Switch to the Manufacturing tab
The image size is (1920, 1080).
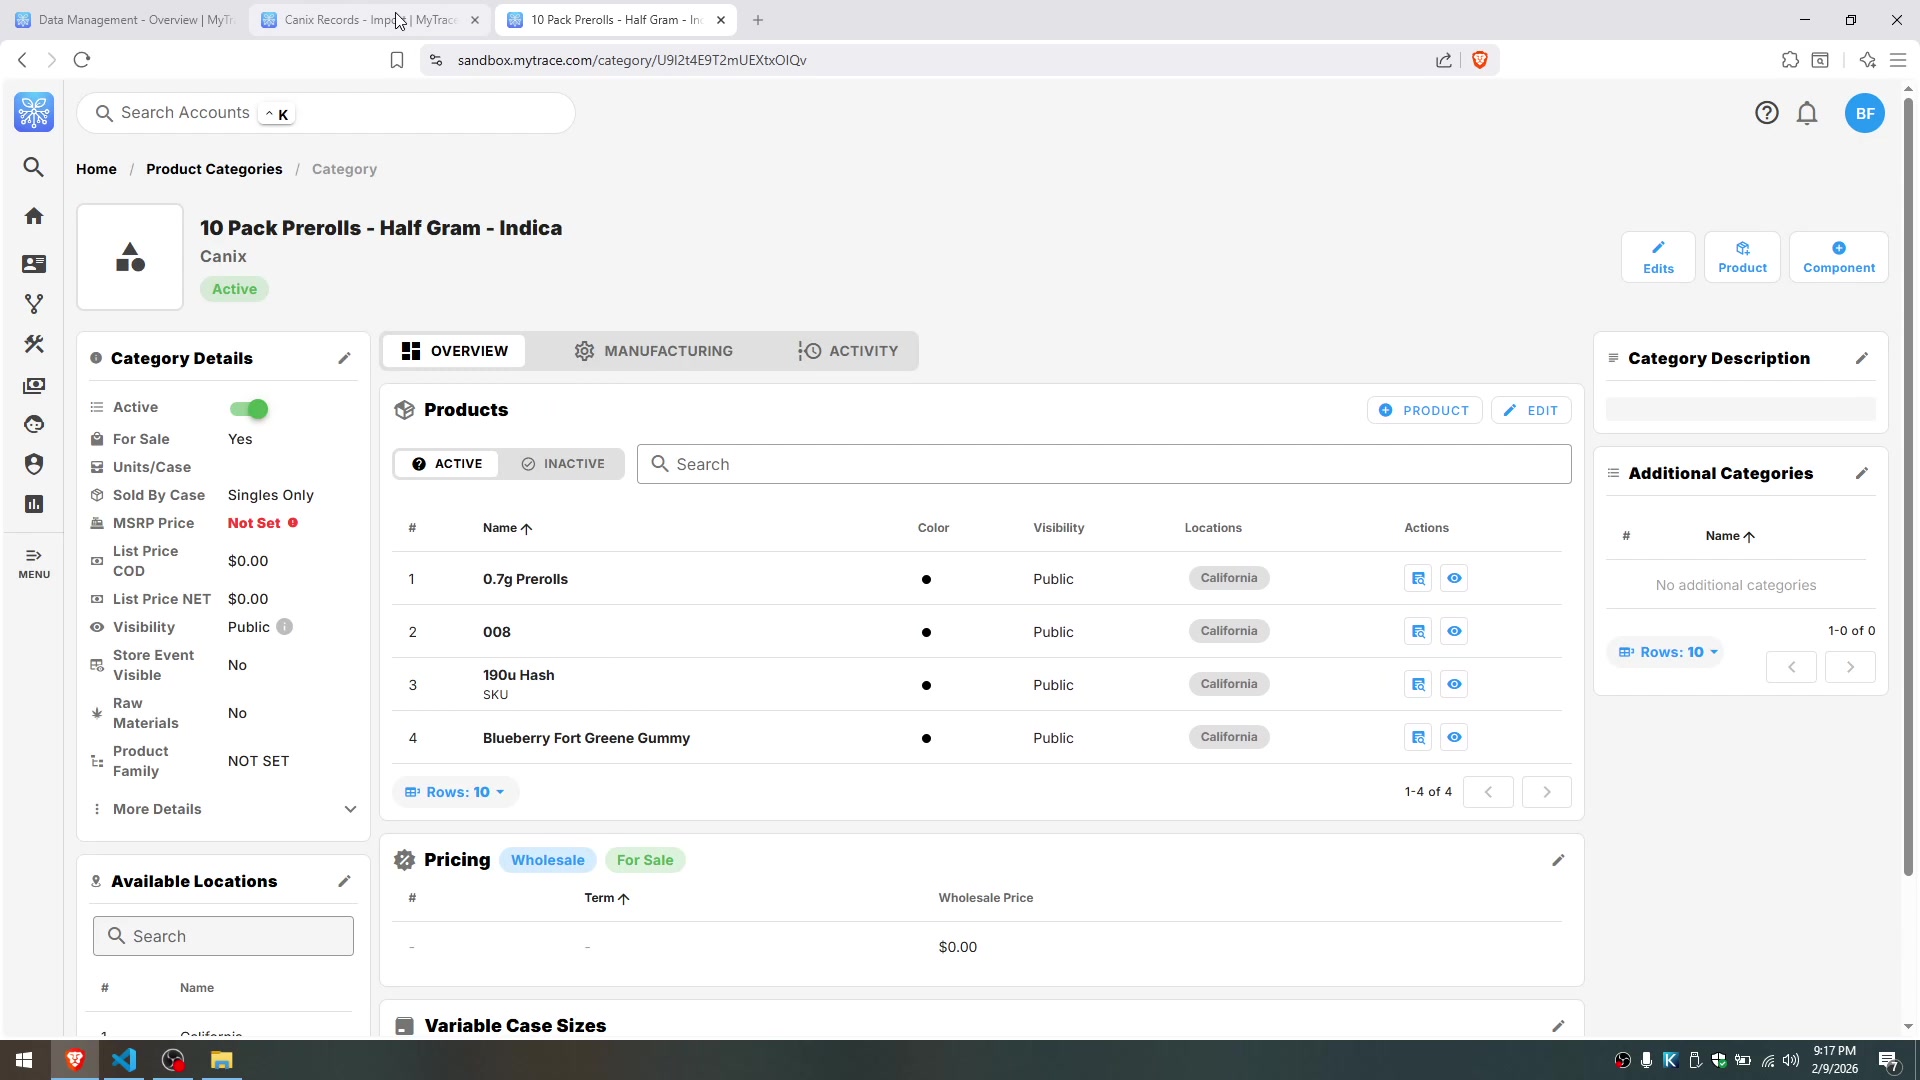[x=653, y=351]
